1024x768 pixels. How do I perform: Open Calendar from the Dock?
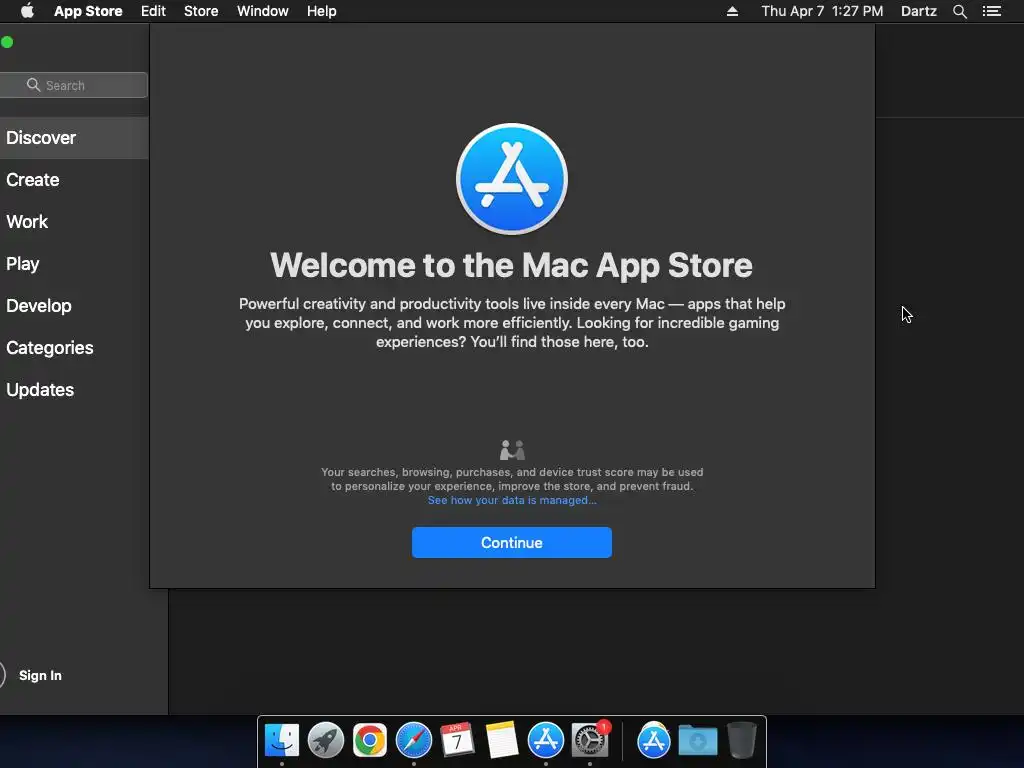(x=457, y=740)
